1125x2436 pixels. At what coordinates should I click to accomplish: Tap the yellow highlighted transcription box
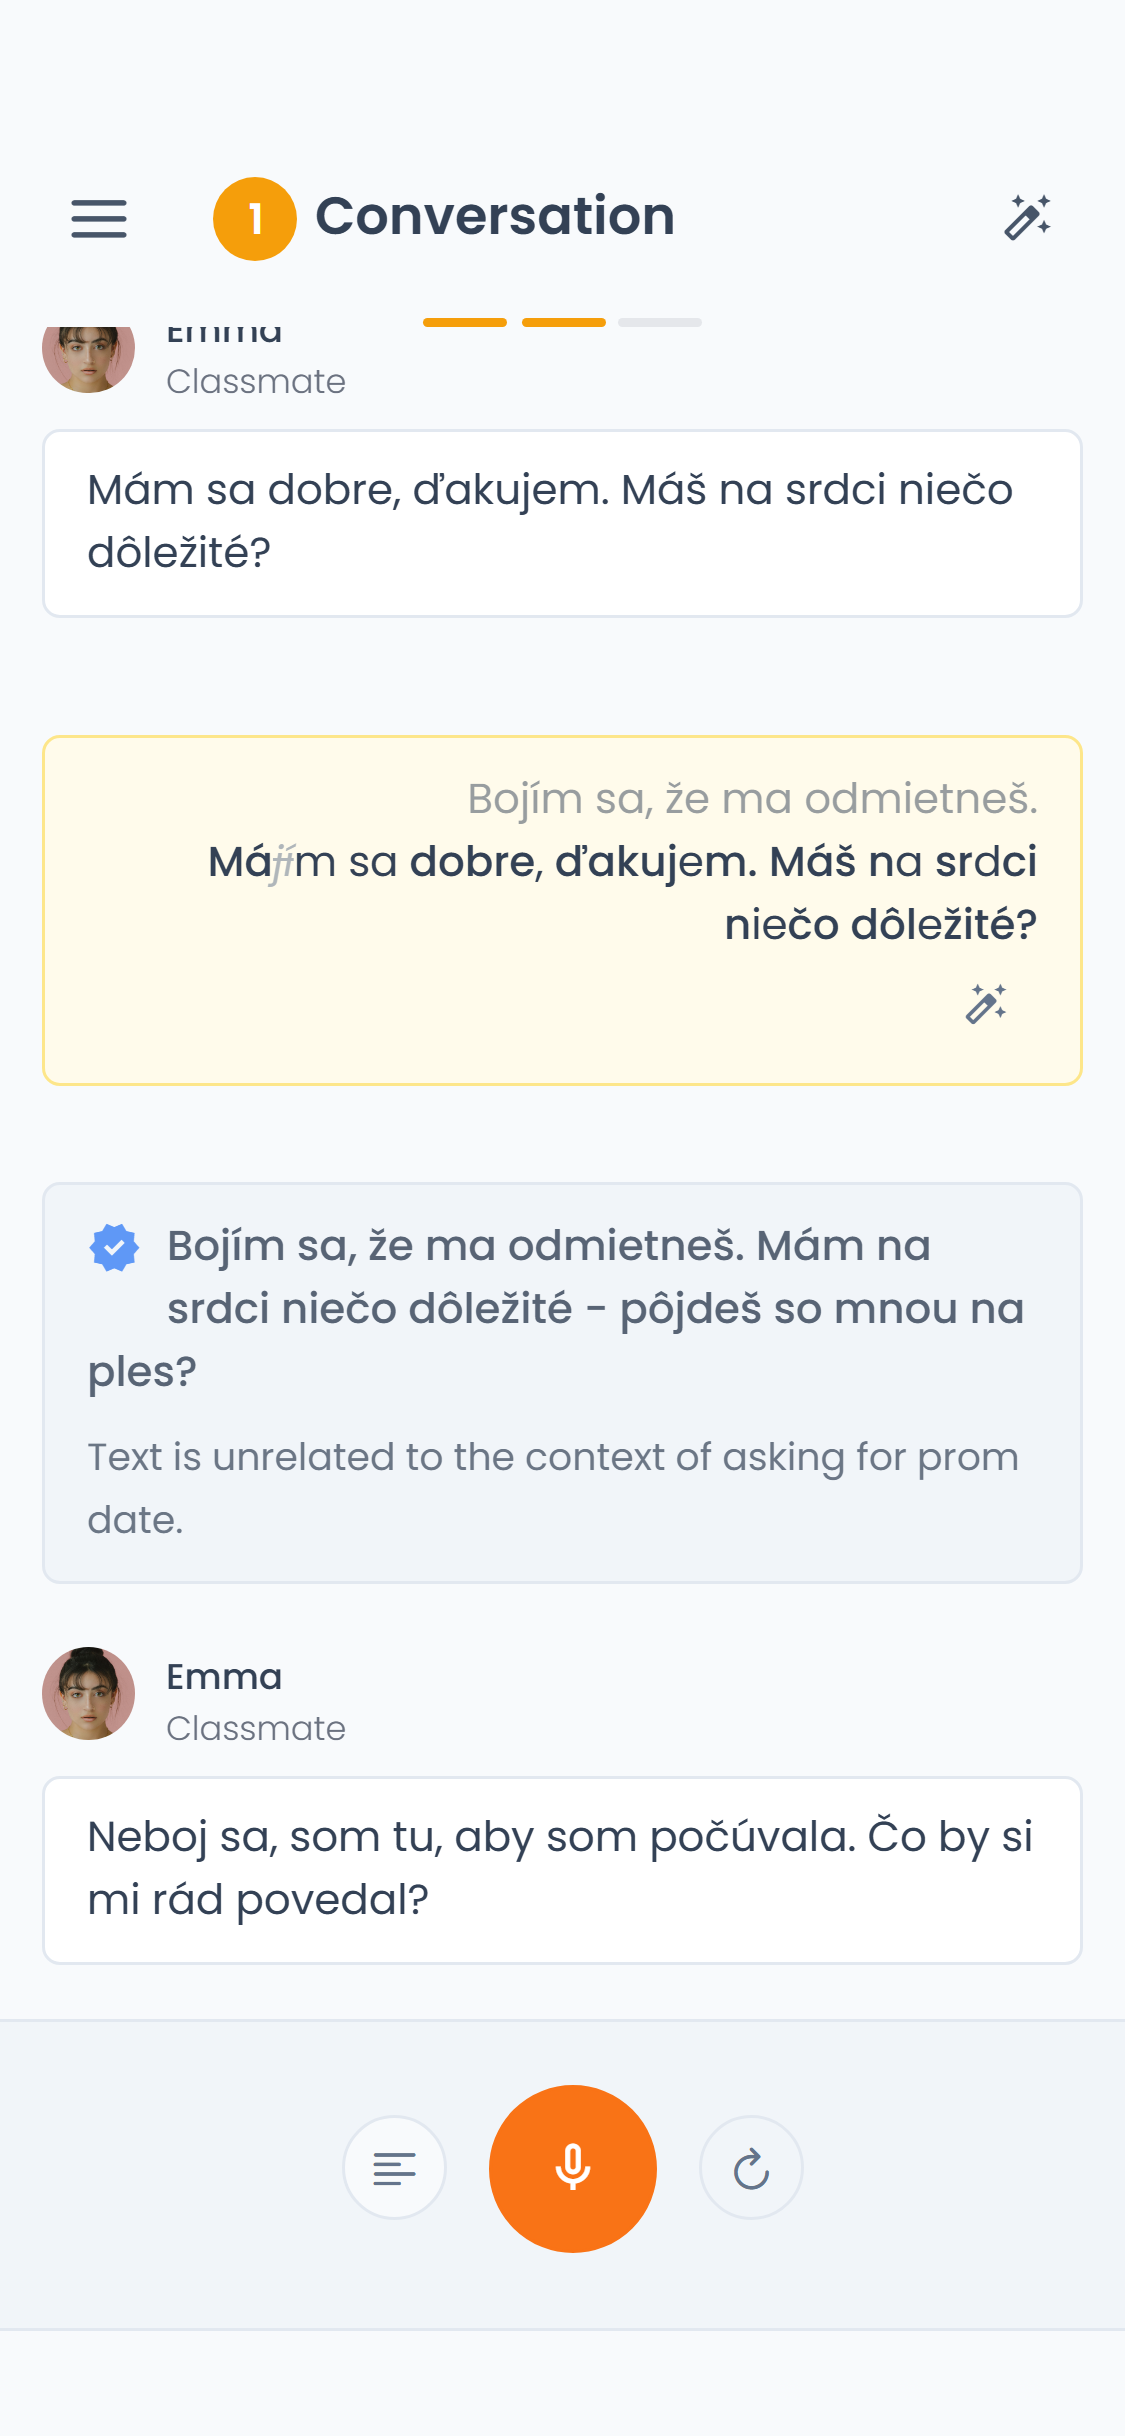(562, 910)
